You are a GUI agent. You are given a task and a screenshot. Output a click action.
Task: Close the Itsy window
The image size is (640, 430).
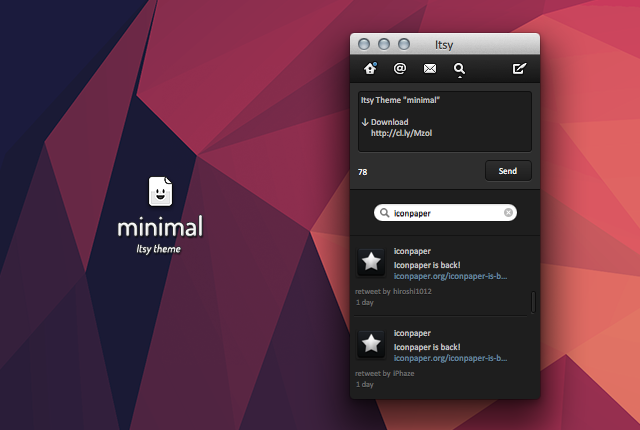click(x=364, y=44)
